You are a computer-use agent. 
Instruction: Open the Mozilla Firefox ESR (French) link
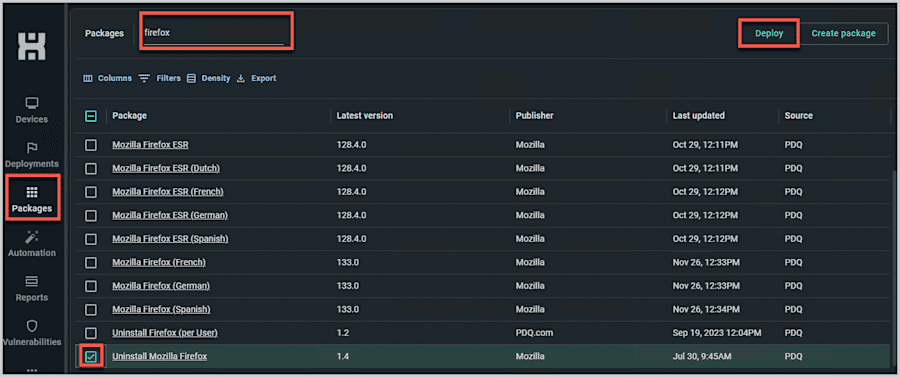tap(168, 192)
